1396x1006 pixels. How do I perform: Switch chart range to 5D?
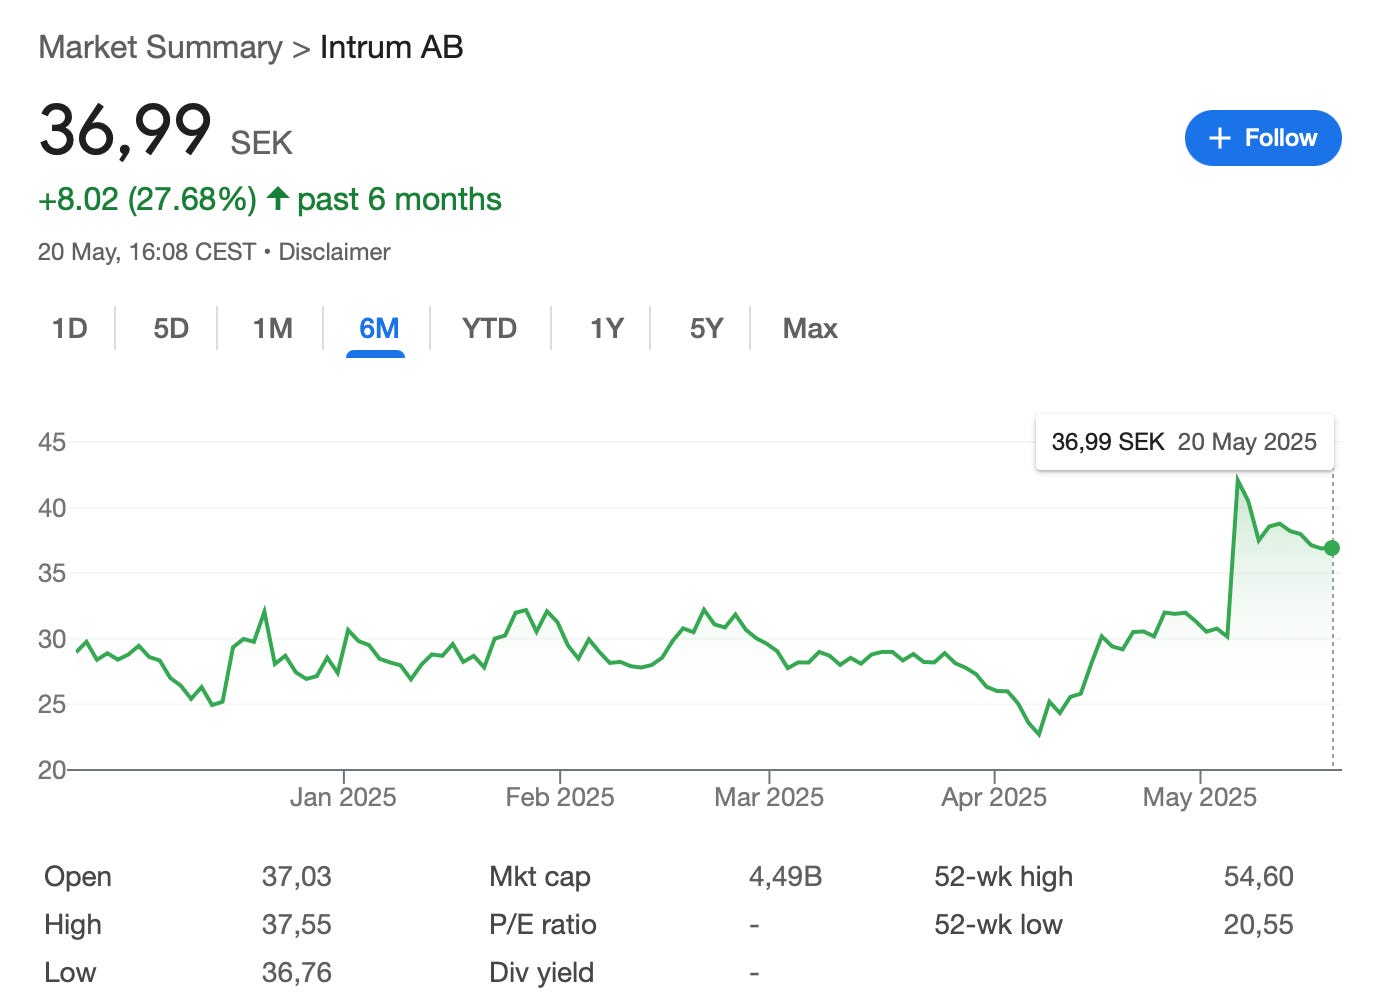pos(171,328)
